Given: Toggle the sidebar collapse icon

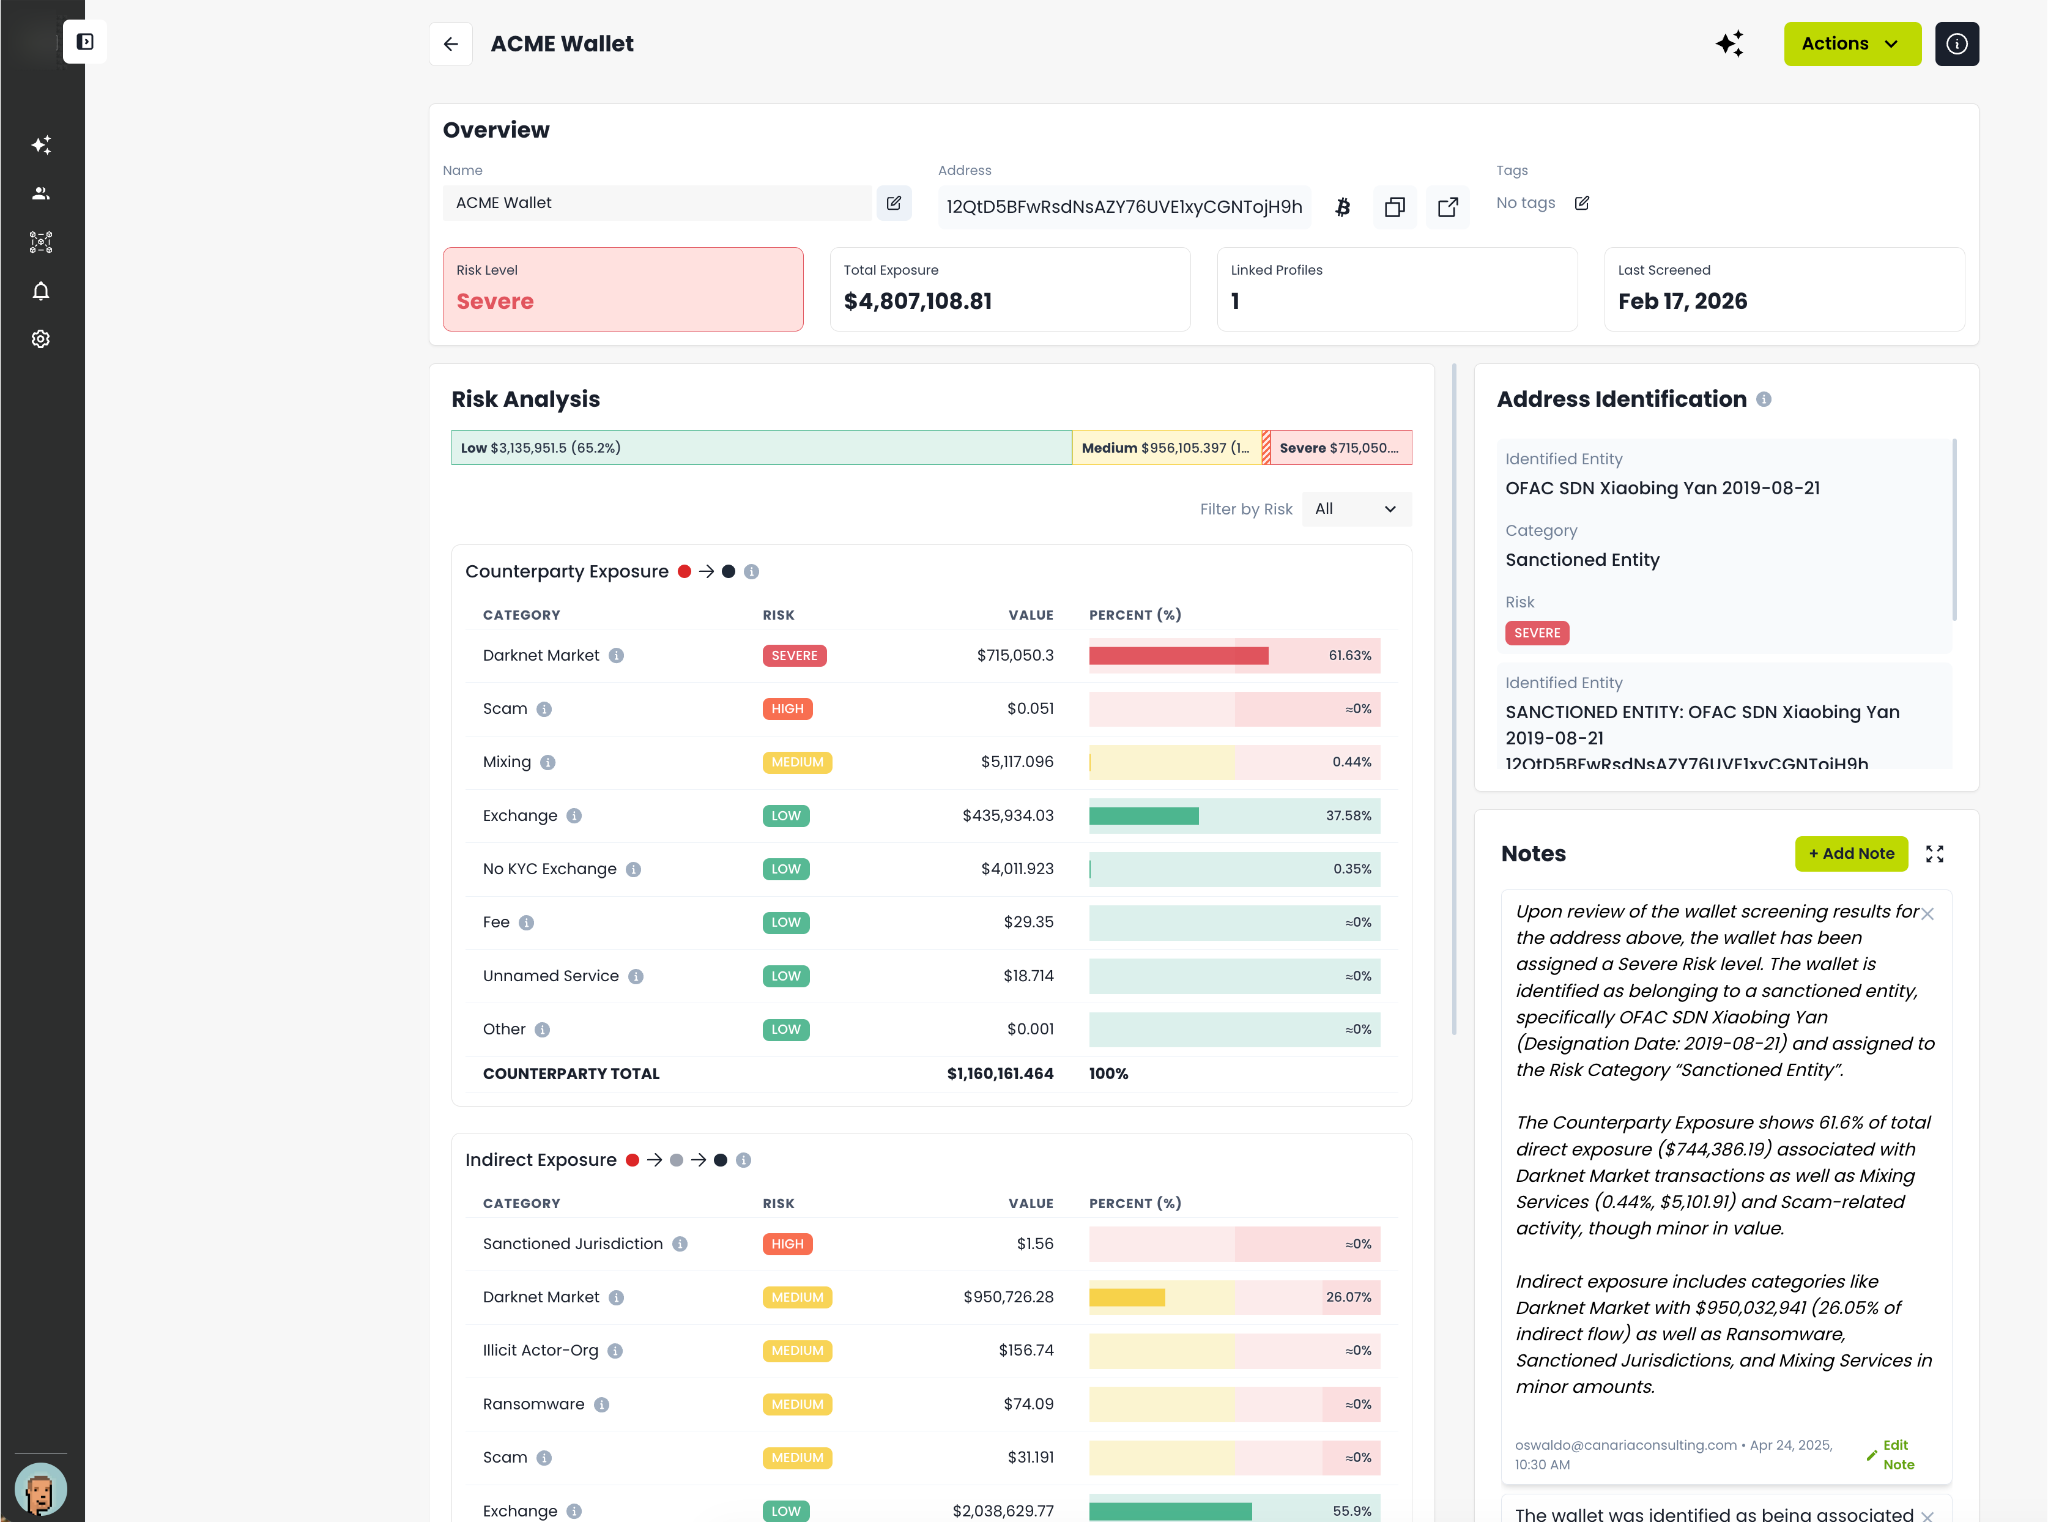Looking at the screenshot, I should (85, 42).
